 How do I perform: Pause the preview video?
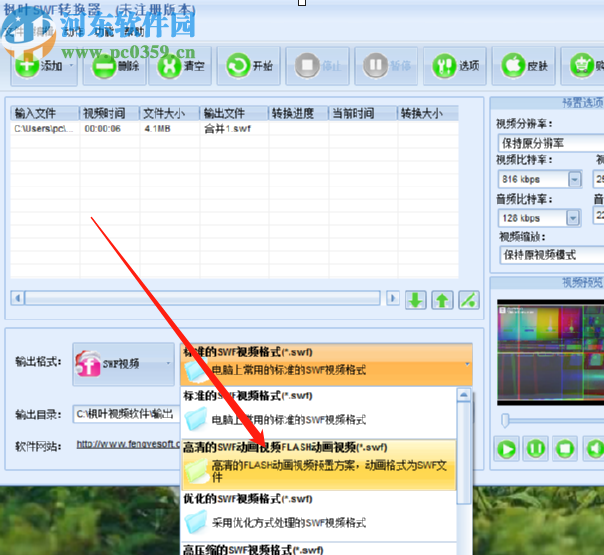pos(535,449)
